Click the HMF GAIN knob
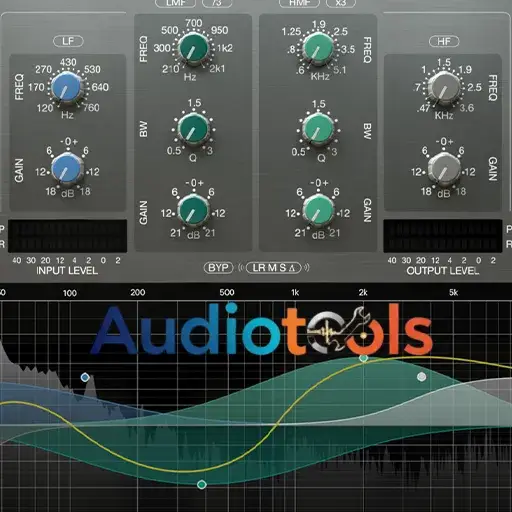The width and height of the screenshot is (512, 512). click(x=318, y=211)
